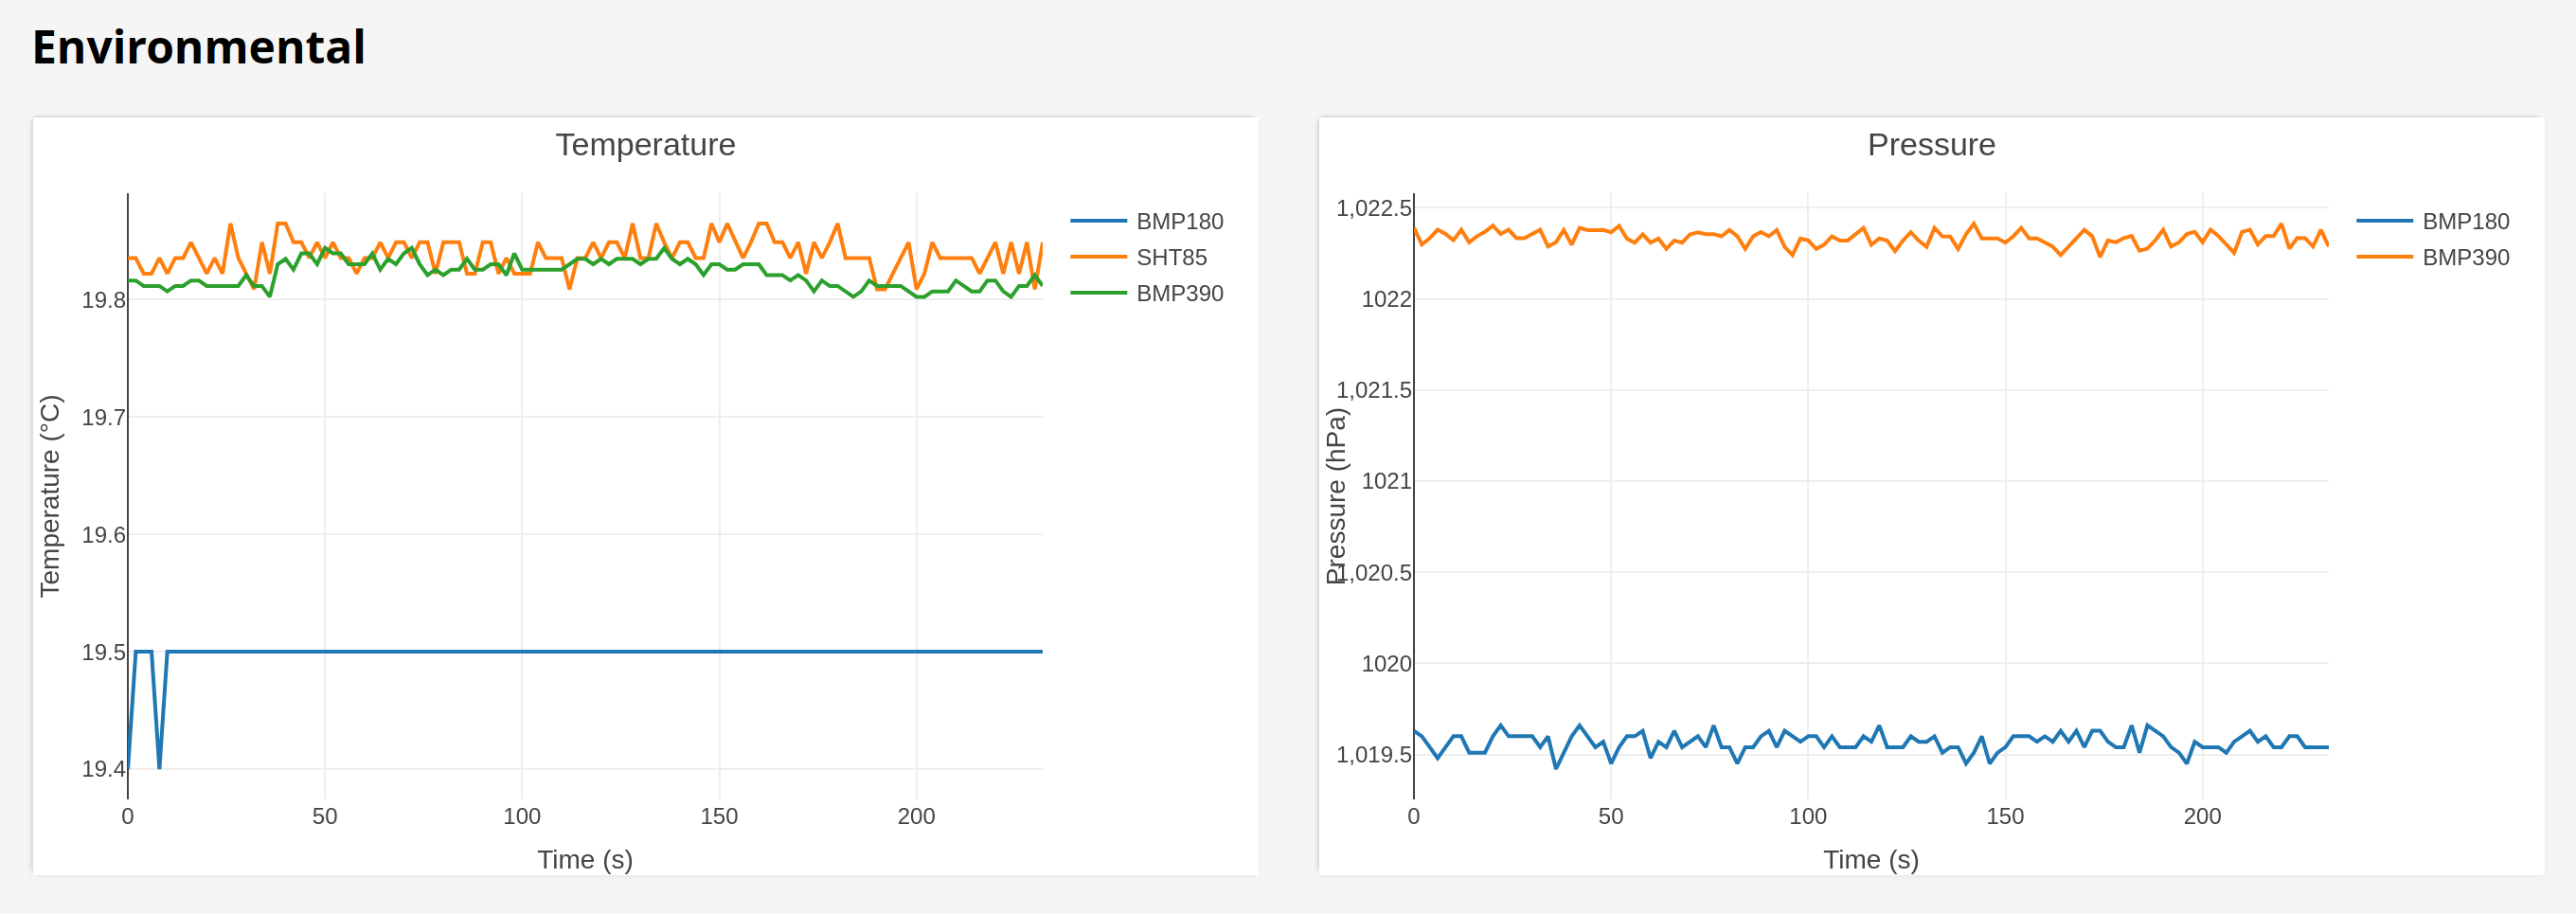Hide SHT85 trace in Temperature legend
The width and height of the screenshot is (2576, 914).
[1170, 257]
